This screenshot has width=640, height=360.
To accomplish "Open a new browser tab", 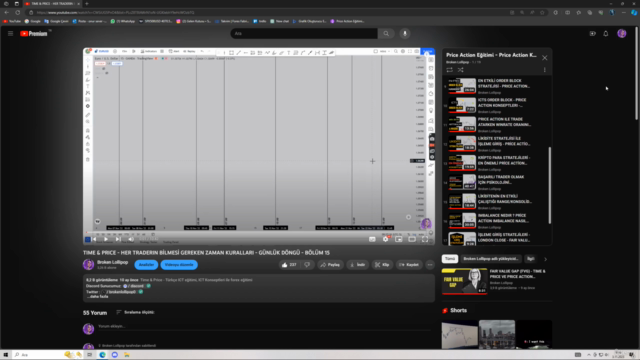I will (x=87, y=4).
